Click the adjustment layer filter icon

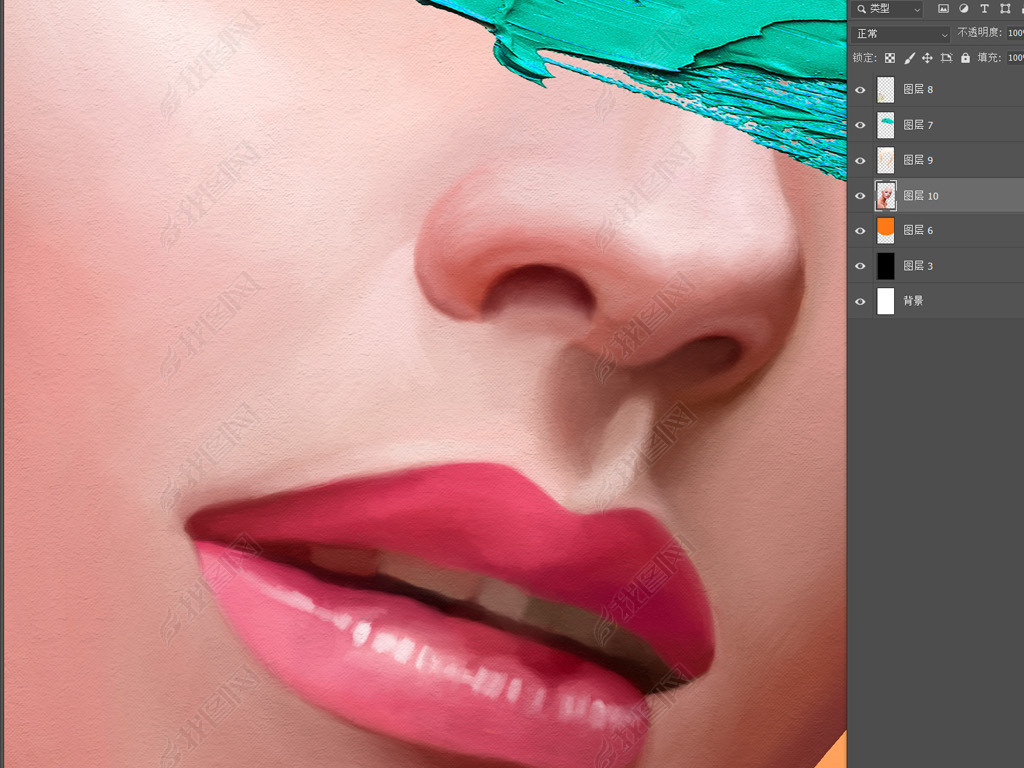point(964,9)
